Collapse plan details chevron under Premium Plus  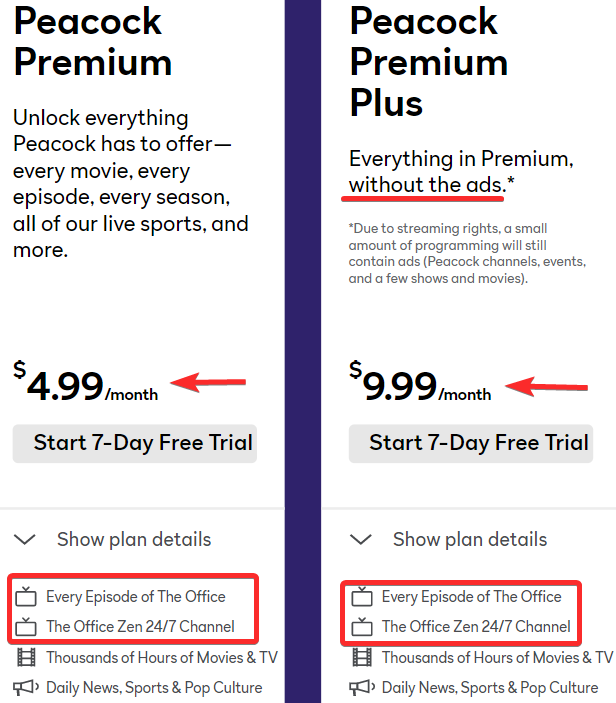coord(361,540)
